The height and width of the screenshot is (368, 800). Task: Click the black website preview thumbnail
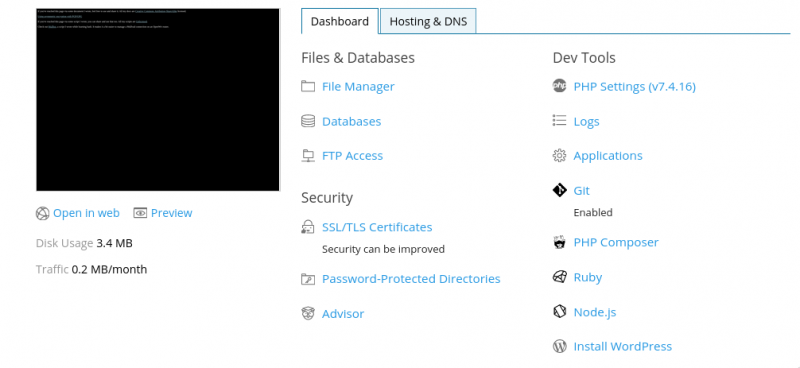pos(158,100)
